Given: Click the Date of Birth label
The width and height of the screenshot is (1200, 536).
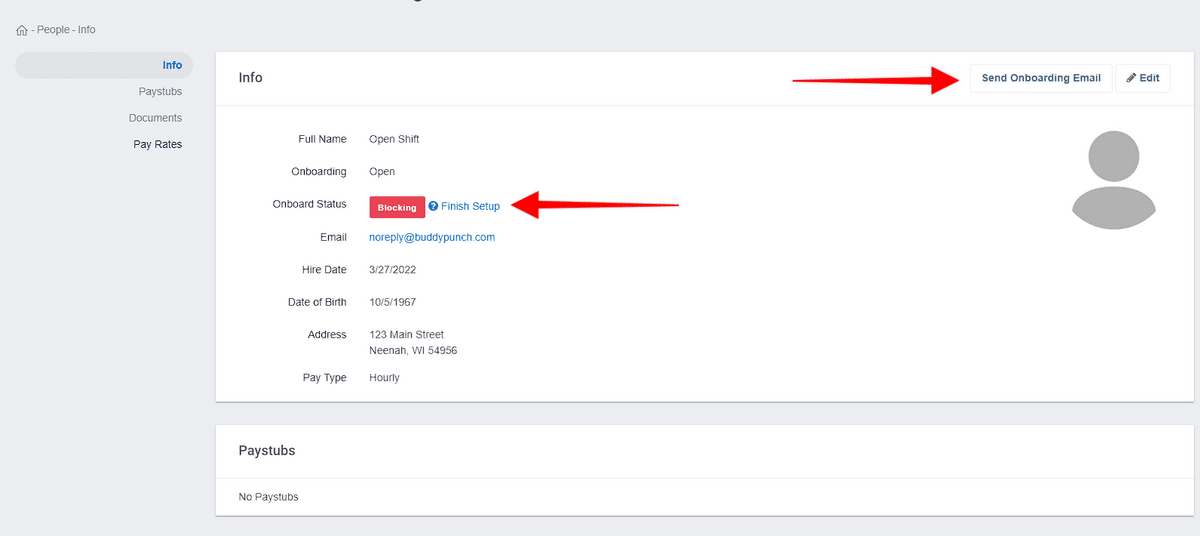Looking at the screenshot, I should [318, 302].
